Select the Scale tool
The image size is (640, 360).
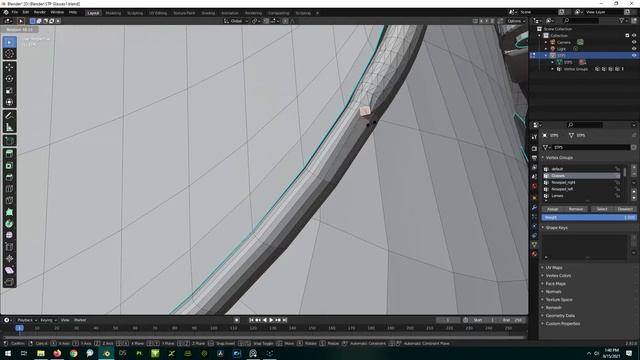(9, 91)
